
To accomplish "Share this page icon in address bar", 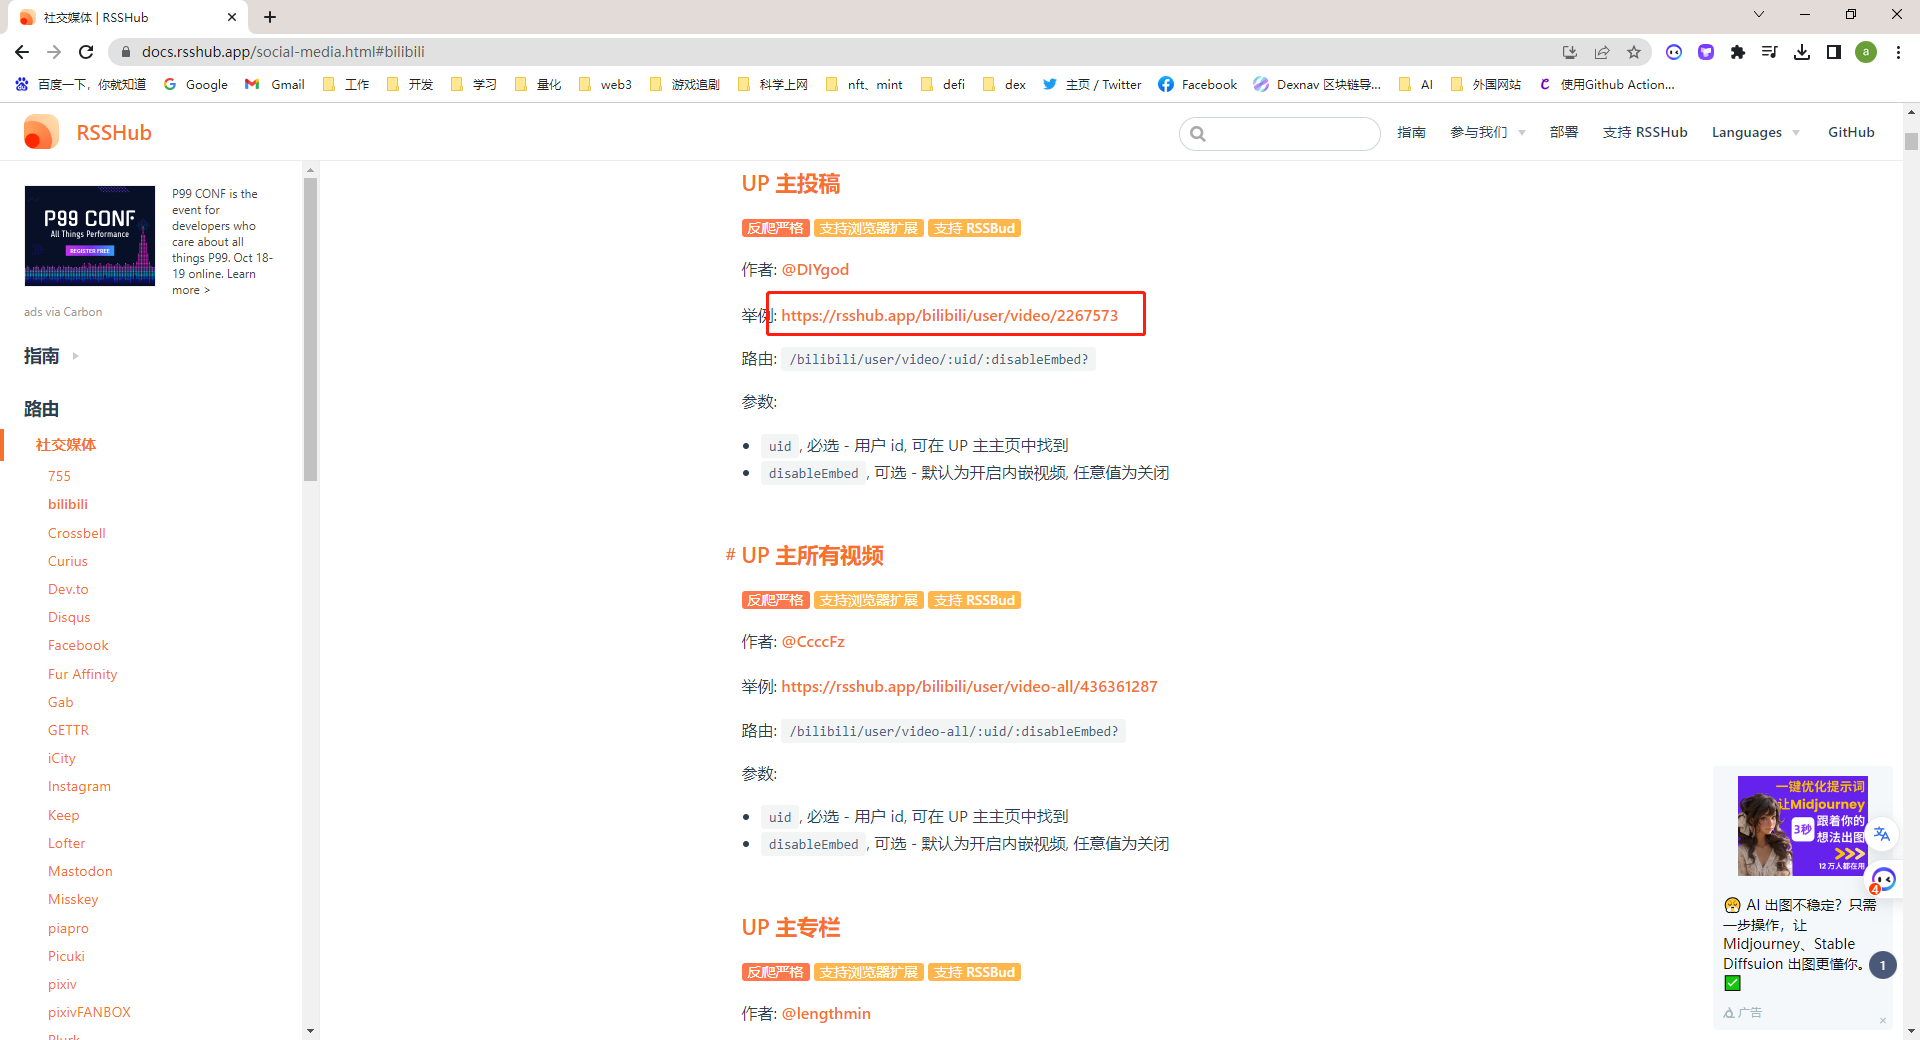I will pyautogui.click(x=1602, y=52).
